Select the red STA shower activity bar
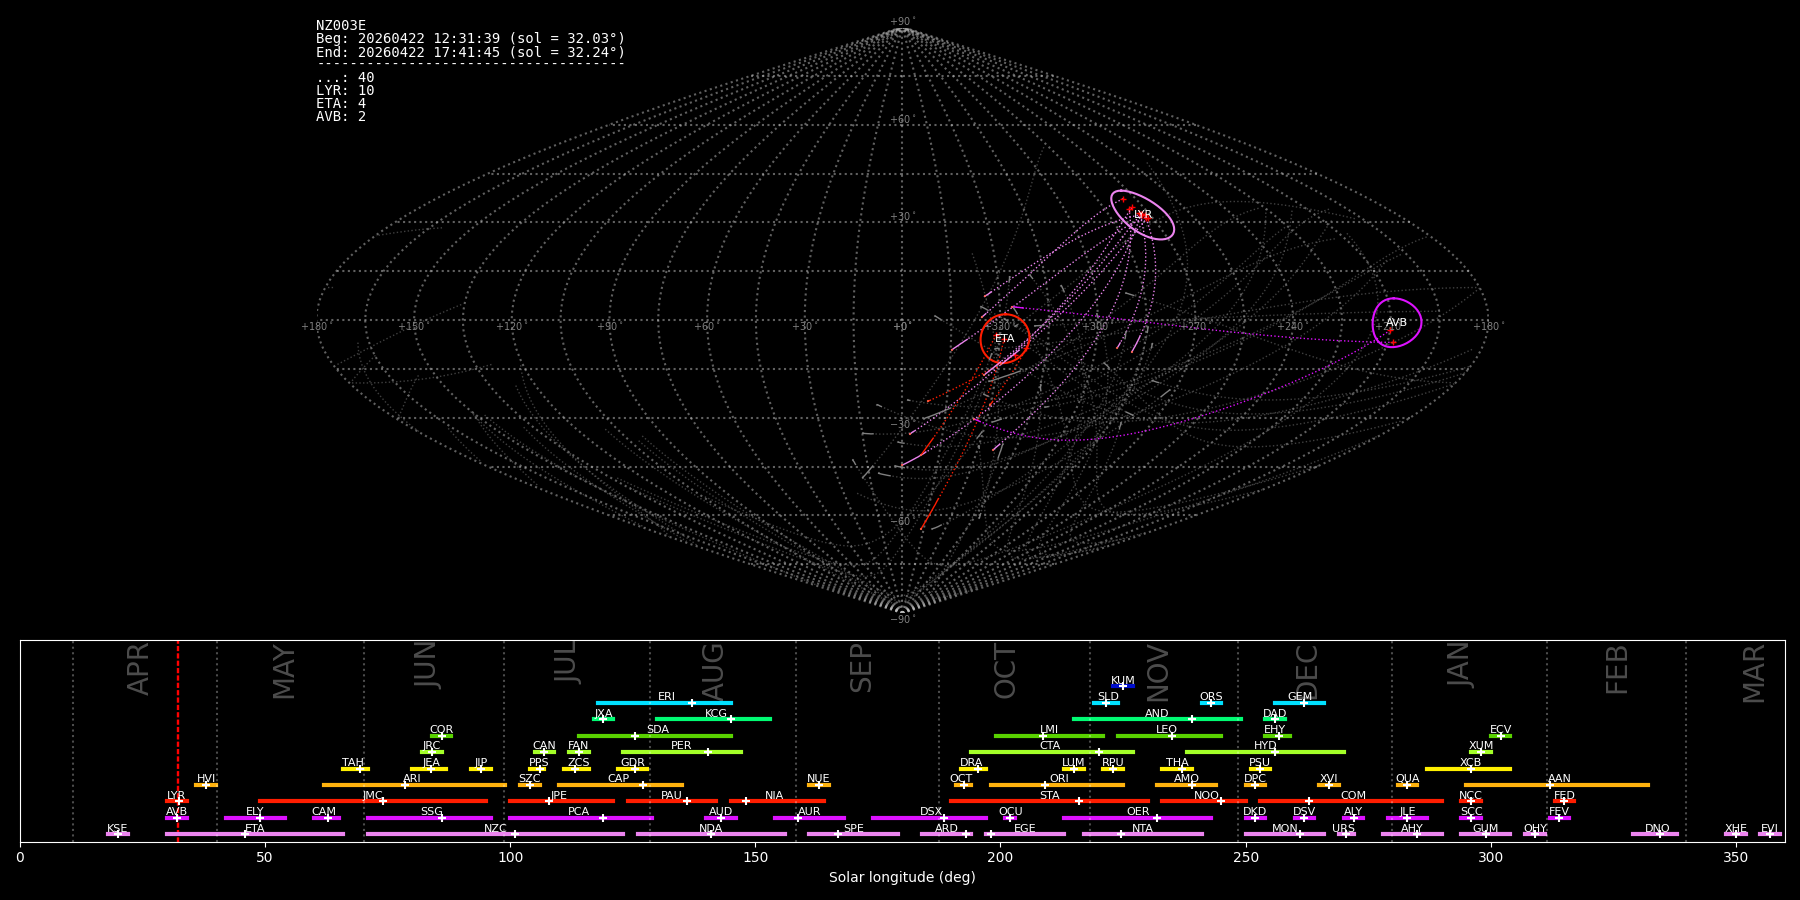This screenshot has width=1800, height=900. [1048, 801]
